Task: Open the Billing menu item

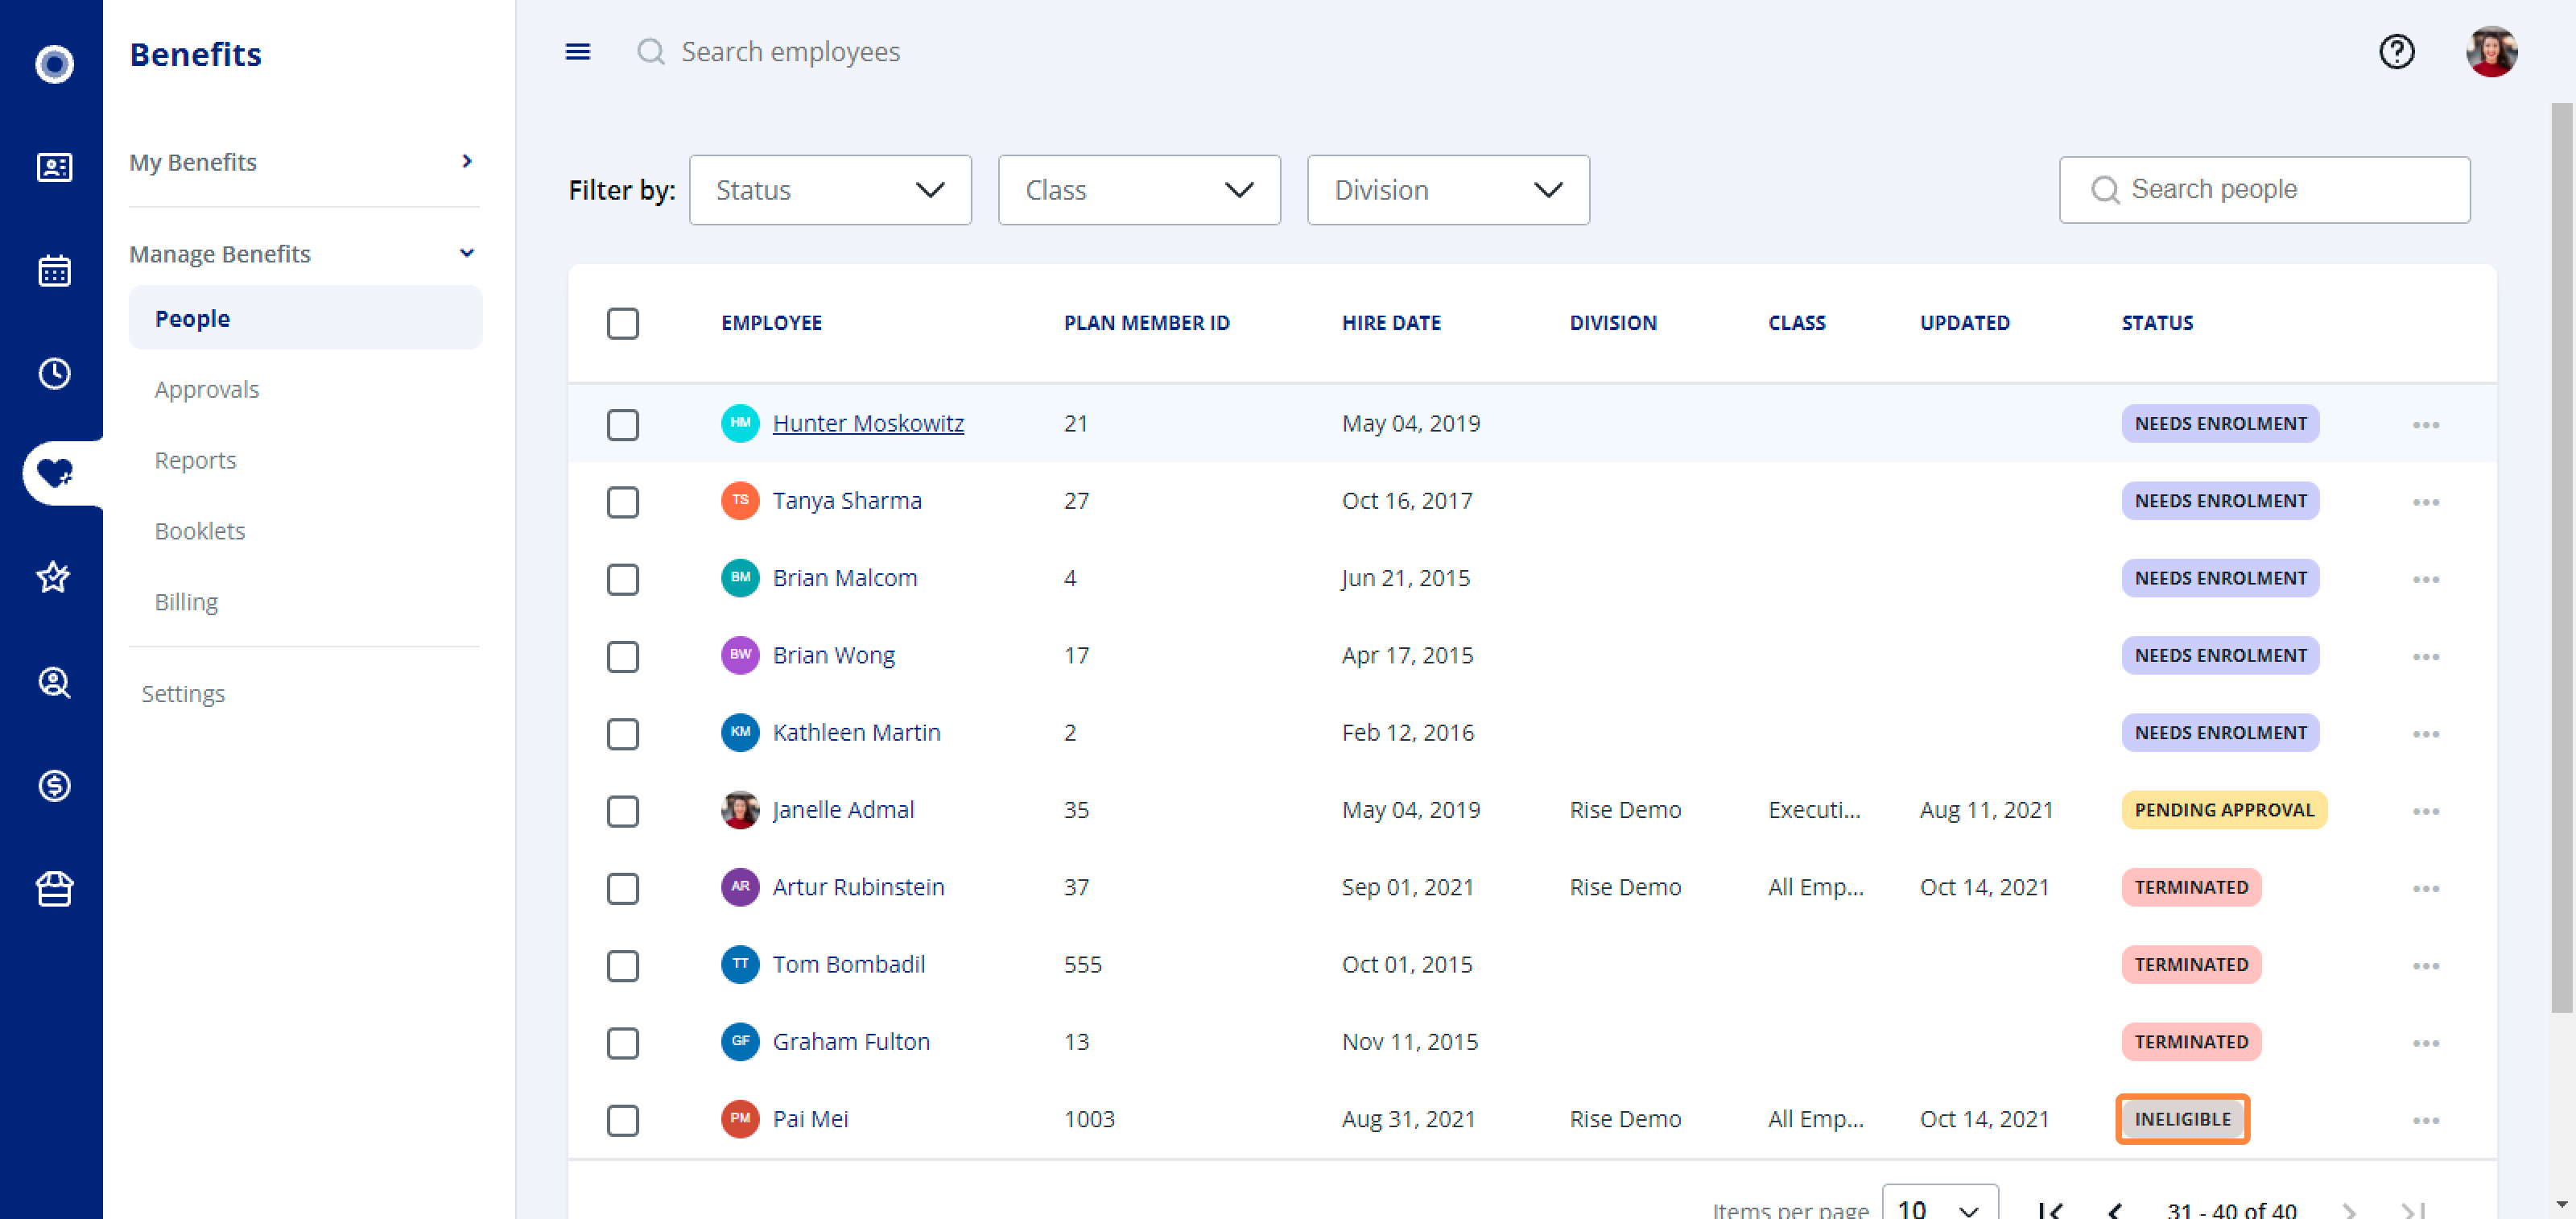Action: click(186, 601)
